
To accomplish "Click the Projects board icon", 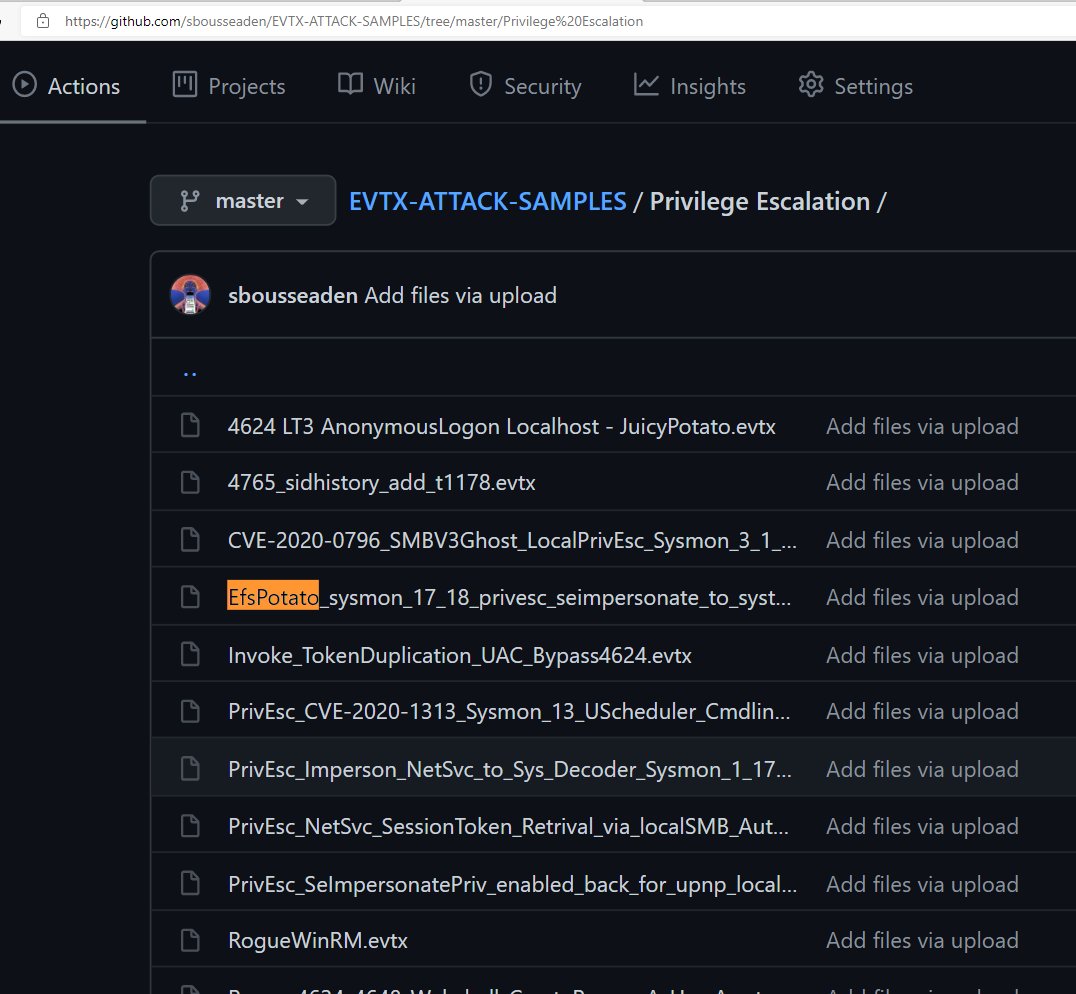I will (185, 84).
